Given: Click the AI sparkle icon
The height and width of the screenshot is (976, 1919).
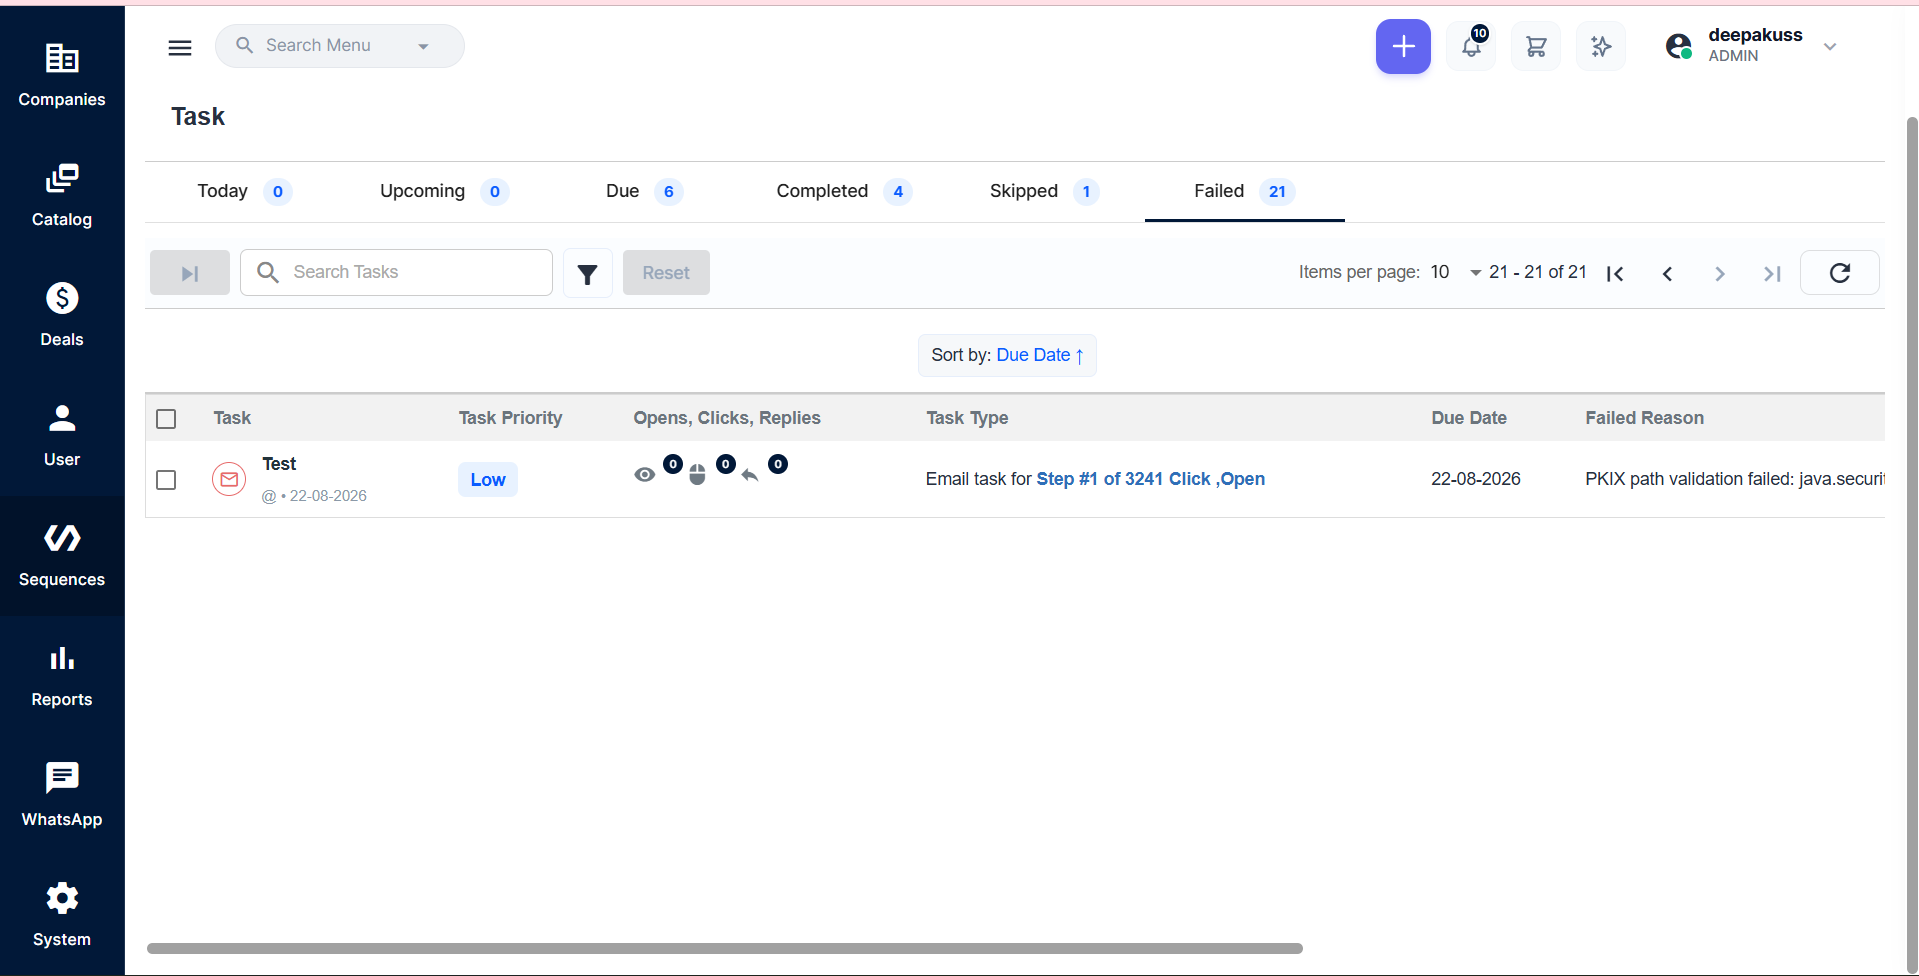Looking at the screenshot, I should point(1601,46).
